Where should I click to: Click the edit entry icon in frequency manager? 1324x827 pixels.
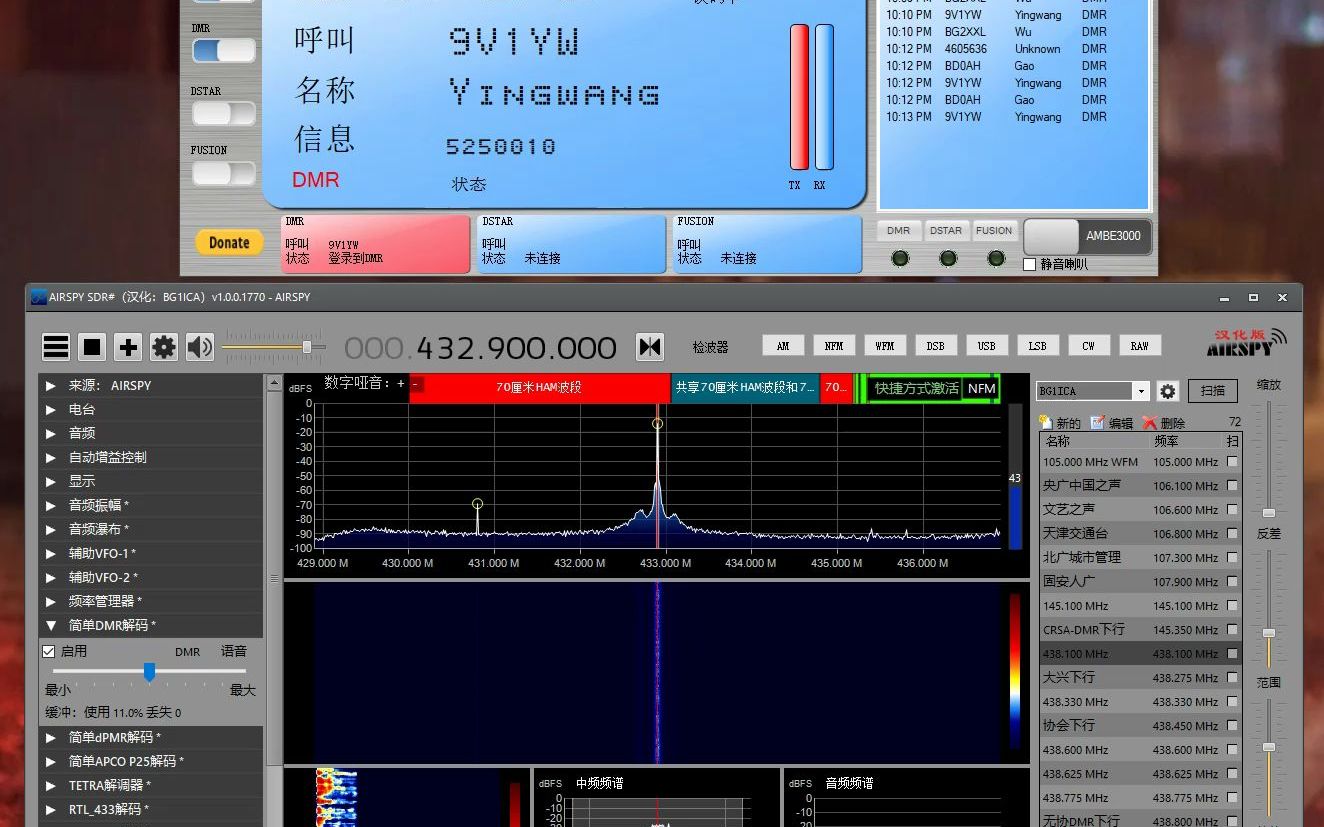(1098, 423)
